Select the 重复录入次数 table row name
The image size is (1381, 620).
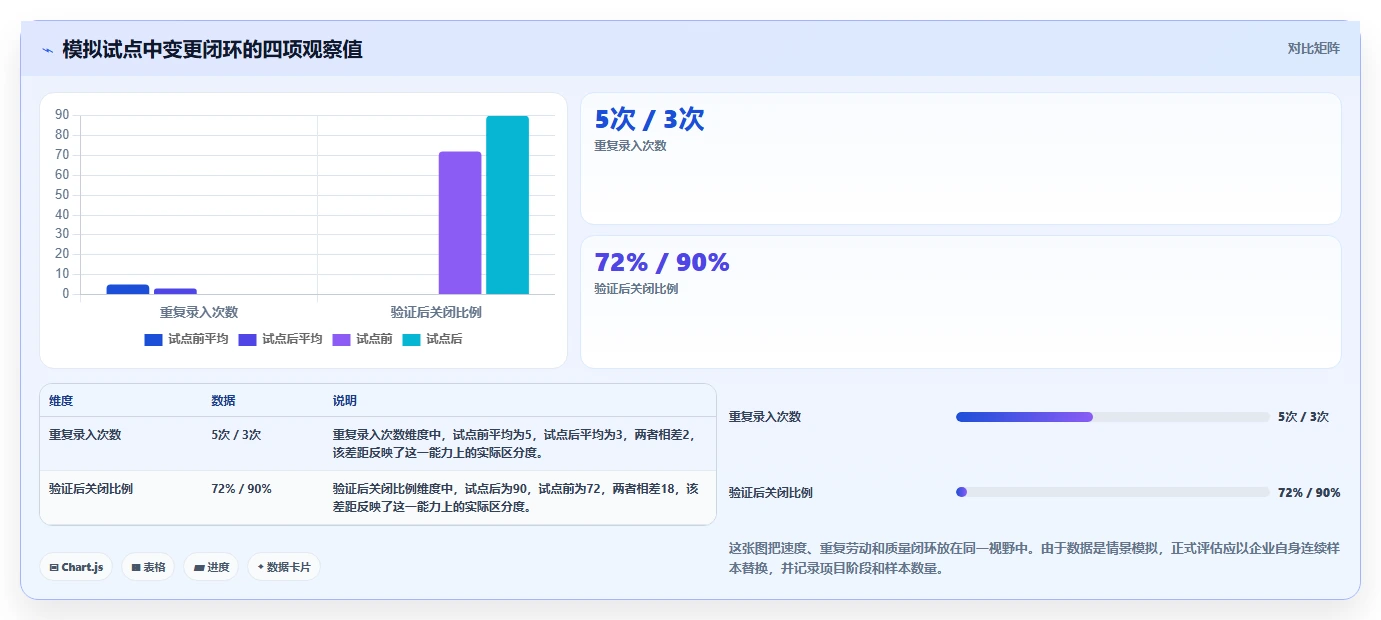(x=85, y=435)
